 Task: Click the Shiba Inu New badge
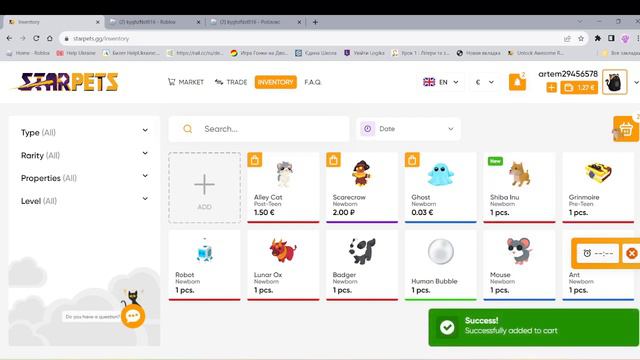coord(495,161)
